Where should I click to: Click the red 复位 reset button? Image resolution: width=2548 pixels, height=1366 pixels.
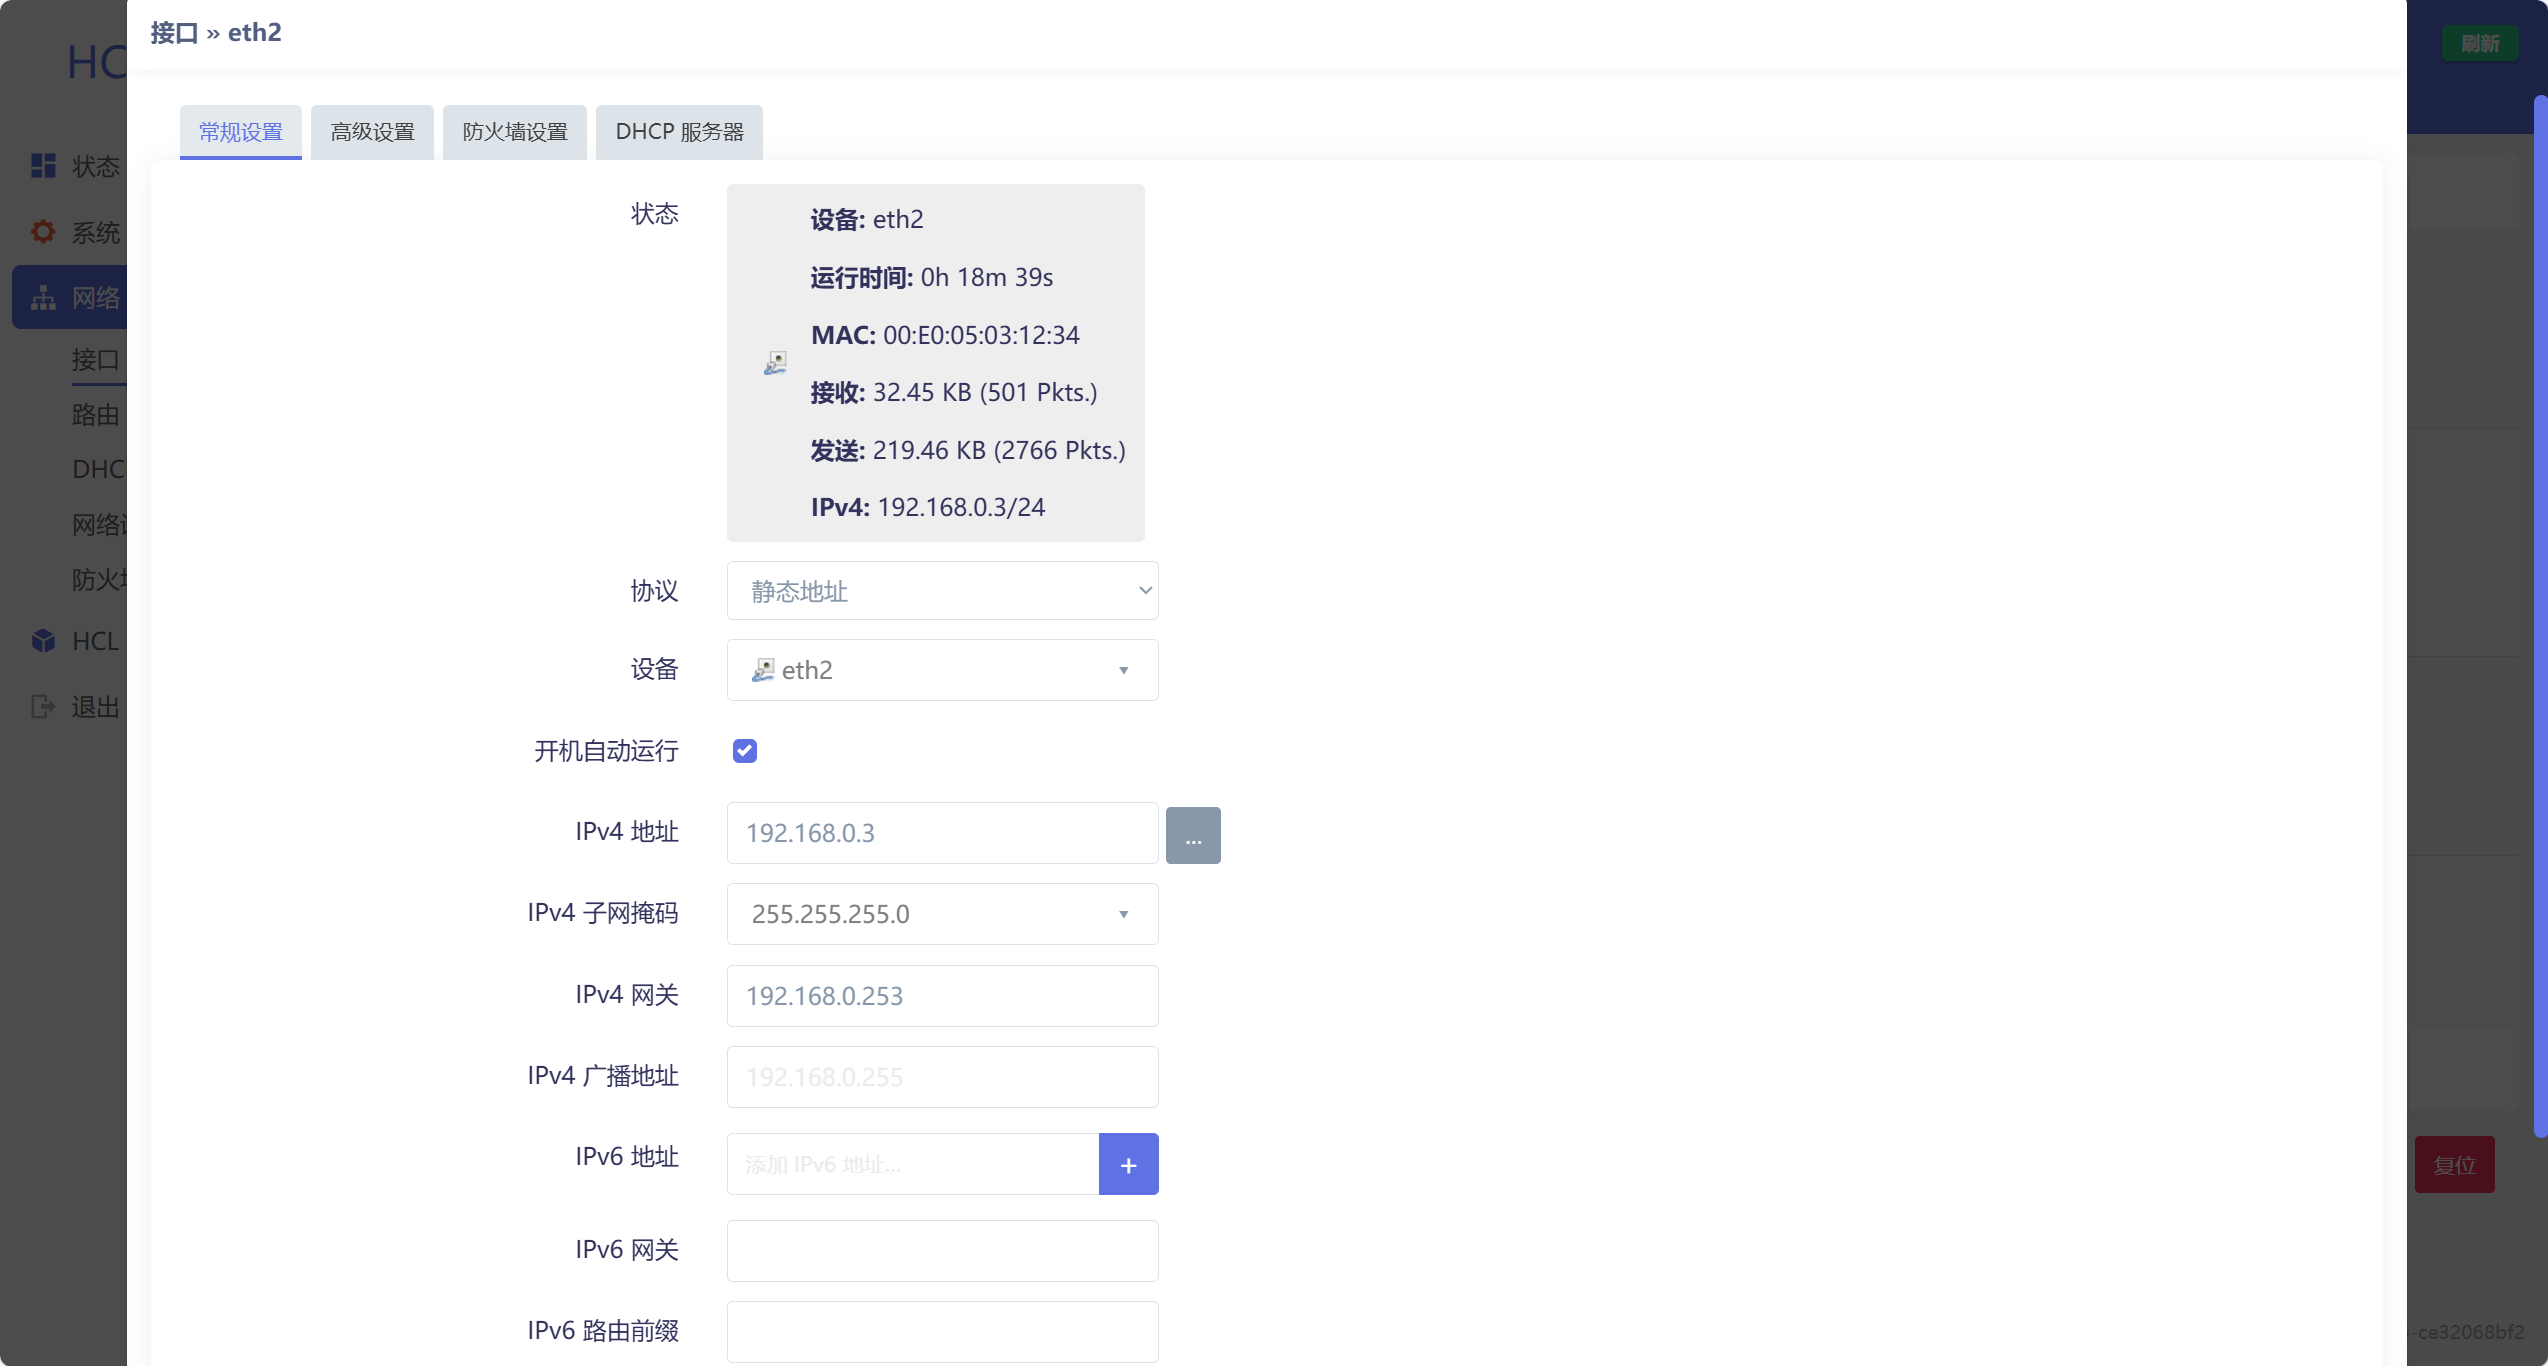2456,1164
